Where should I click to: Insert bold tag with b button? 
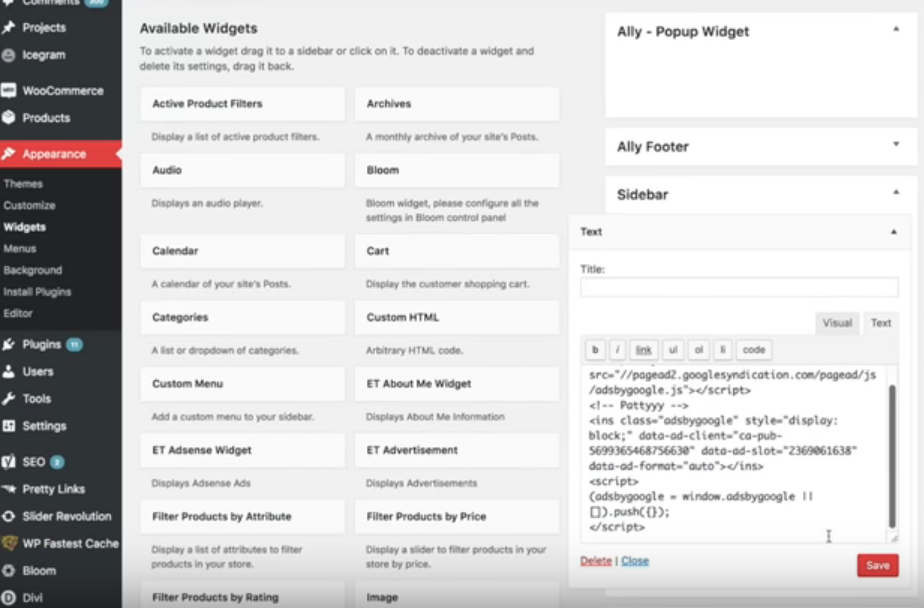(595, 350)
